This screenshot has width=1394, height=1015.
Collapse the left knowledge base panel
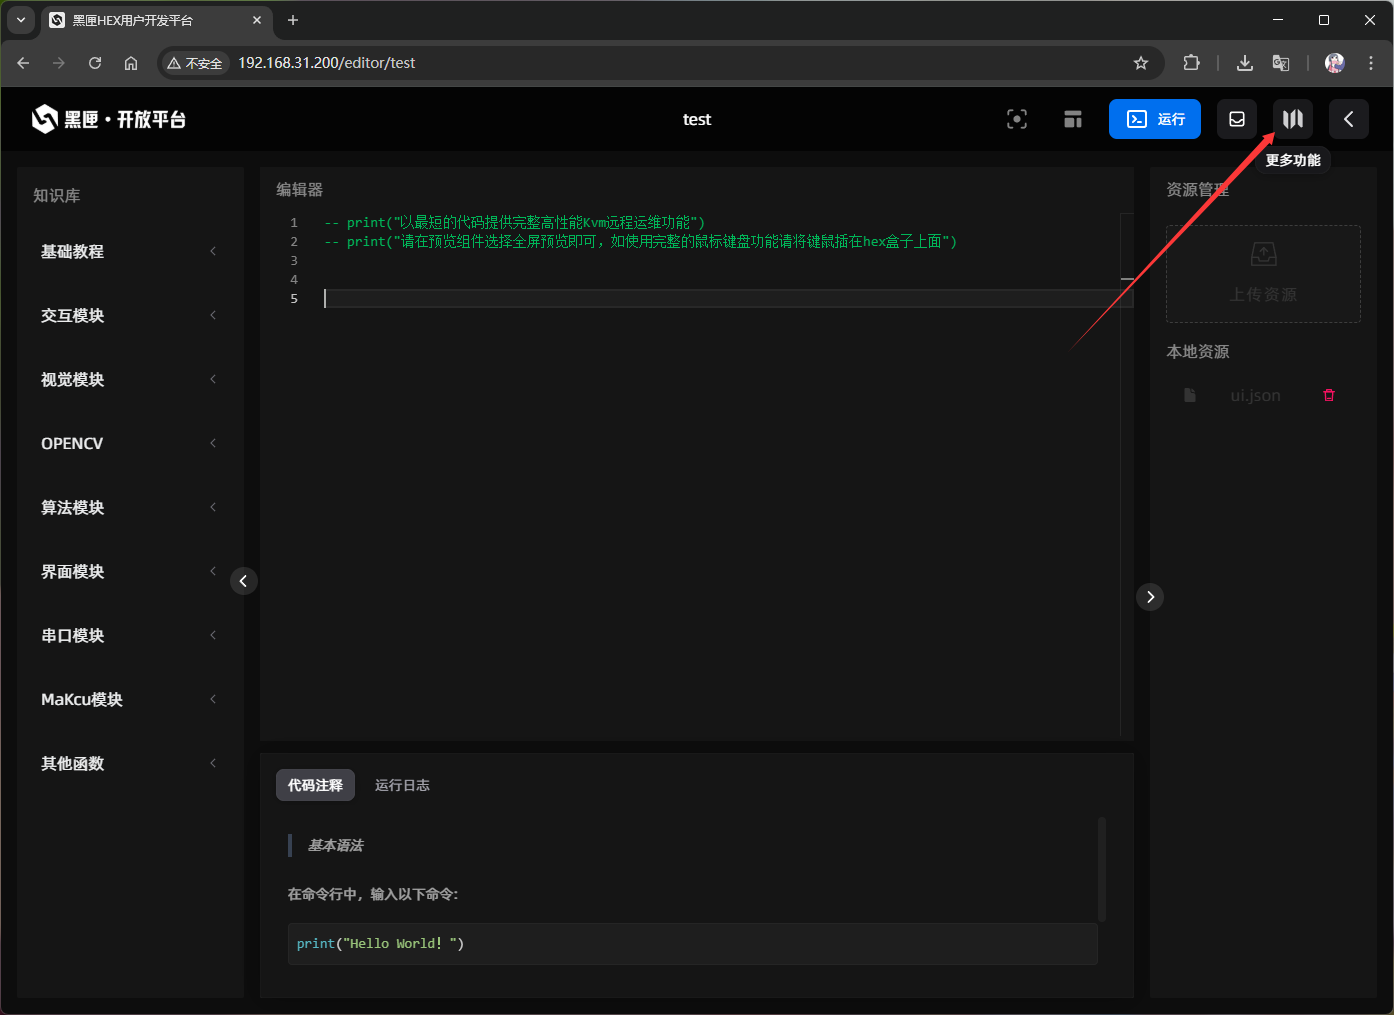(243, 581)
